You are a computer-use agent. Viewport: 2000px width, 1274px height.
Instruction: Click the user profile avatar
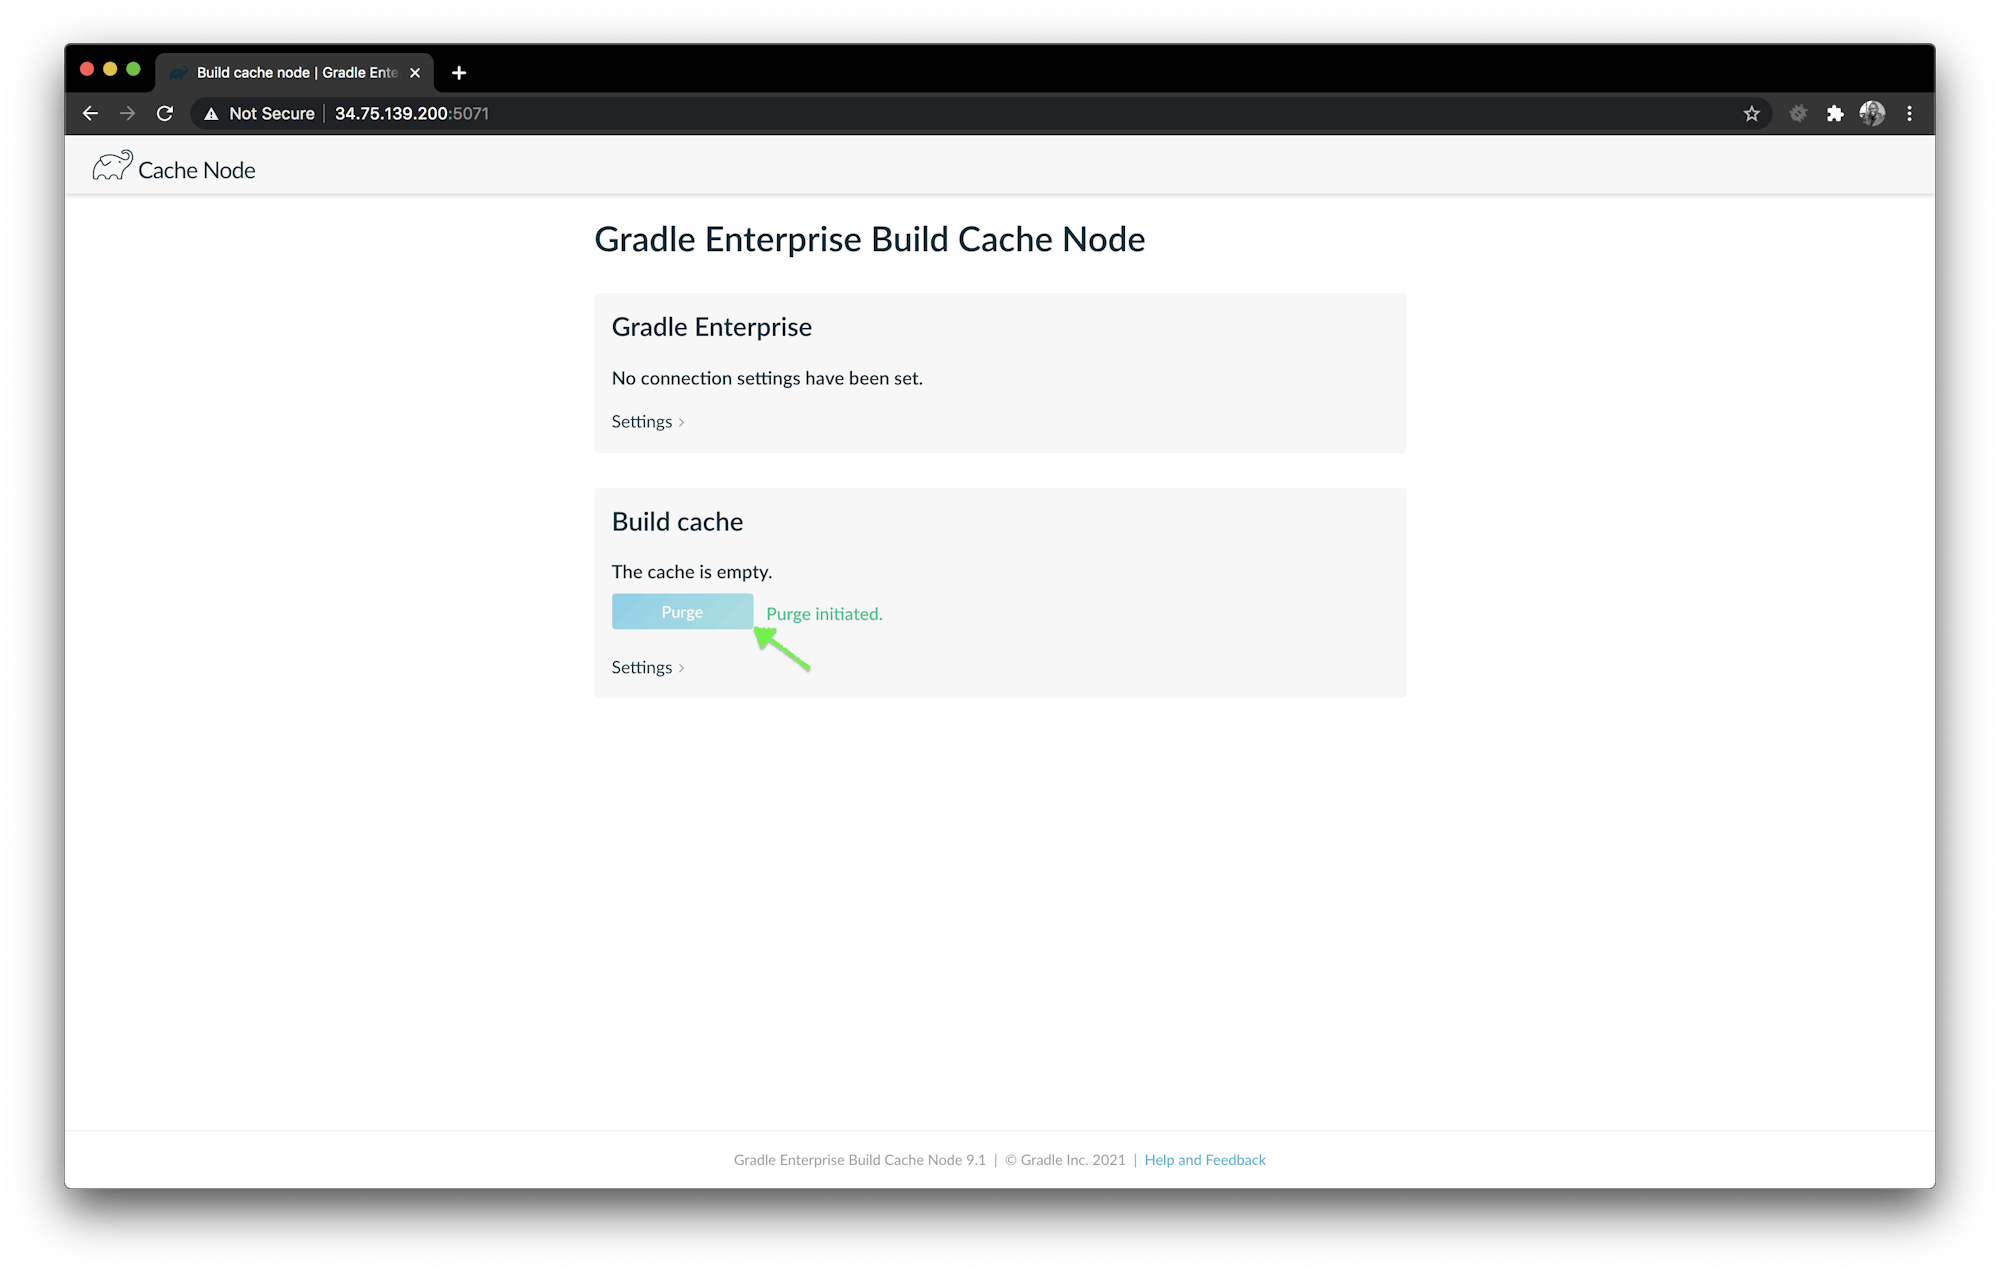coord(1871,113)
